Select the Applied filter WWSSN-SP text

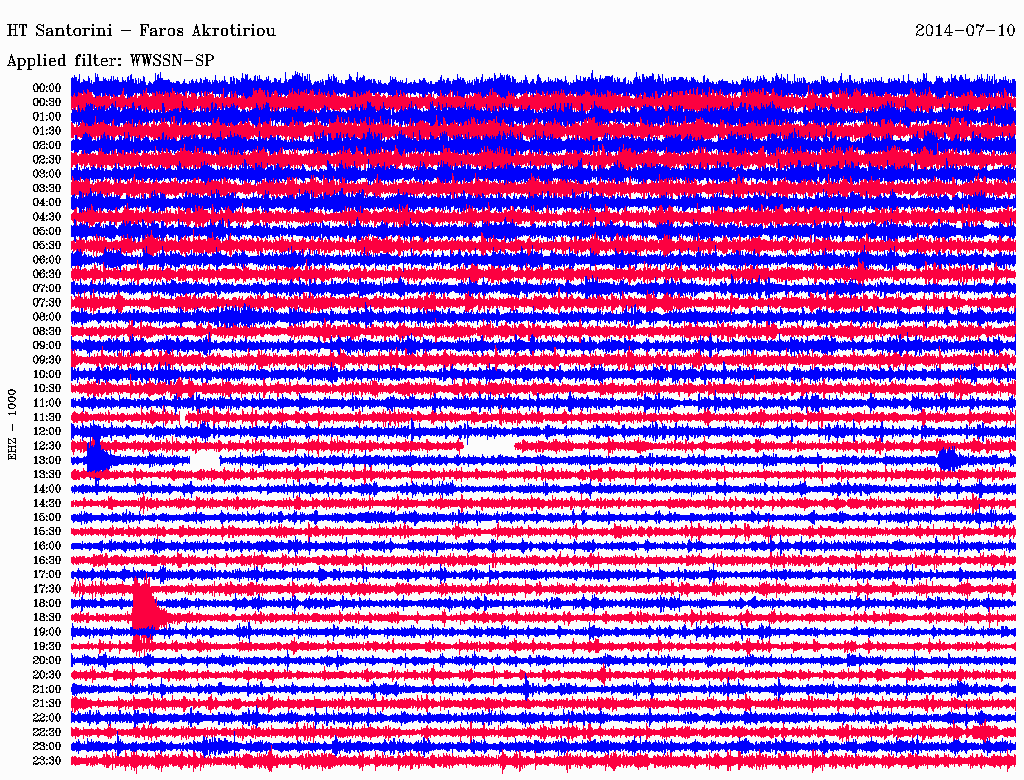click(110, 60)
